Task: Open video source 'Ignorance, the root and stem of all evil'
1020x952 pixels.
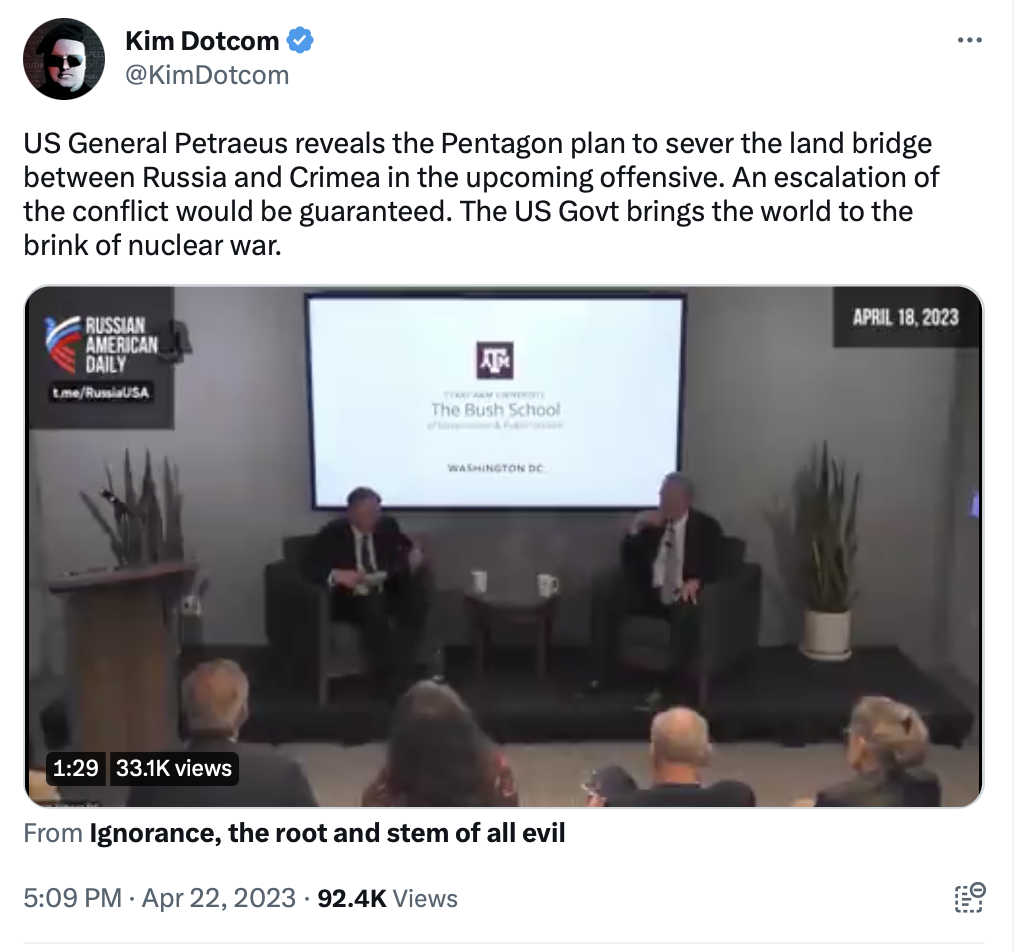Action: click(327, 833)
